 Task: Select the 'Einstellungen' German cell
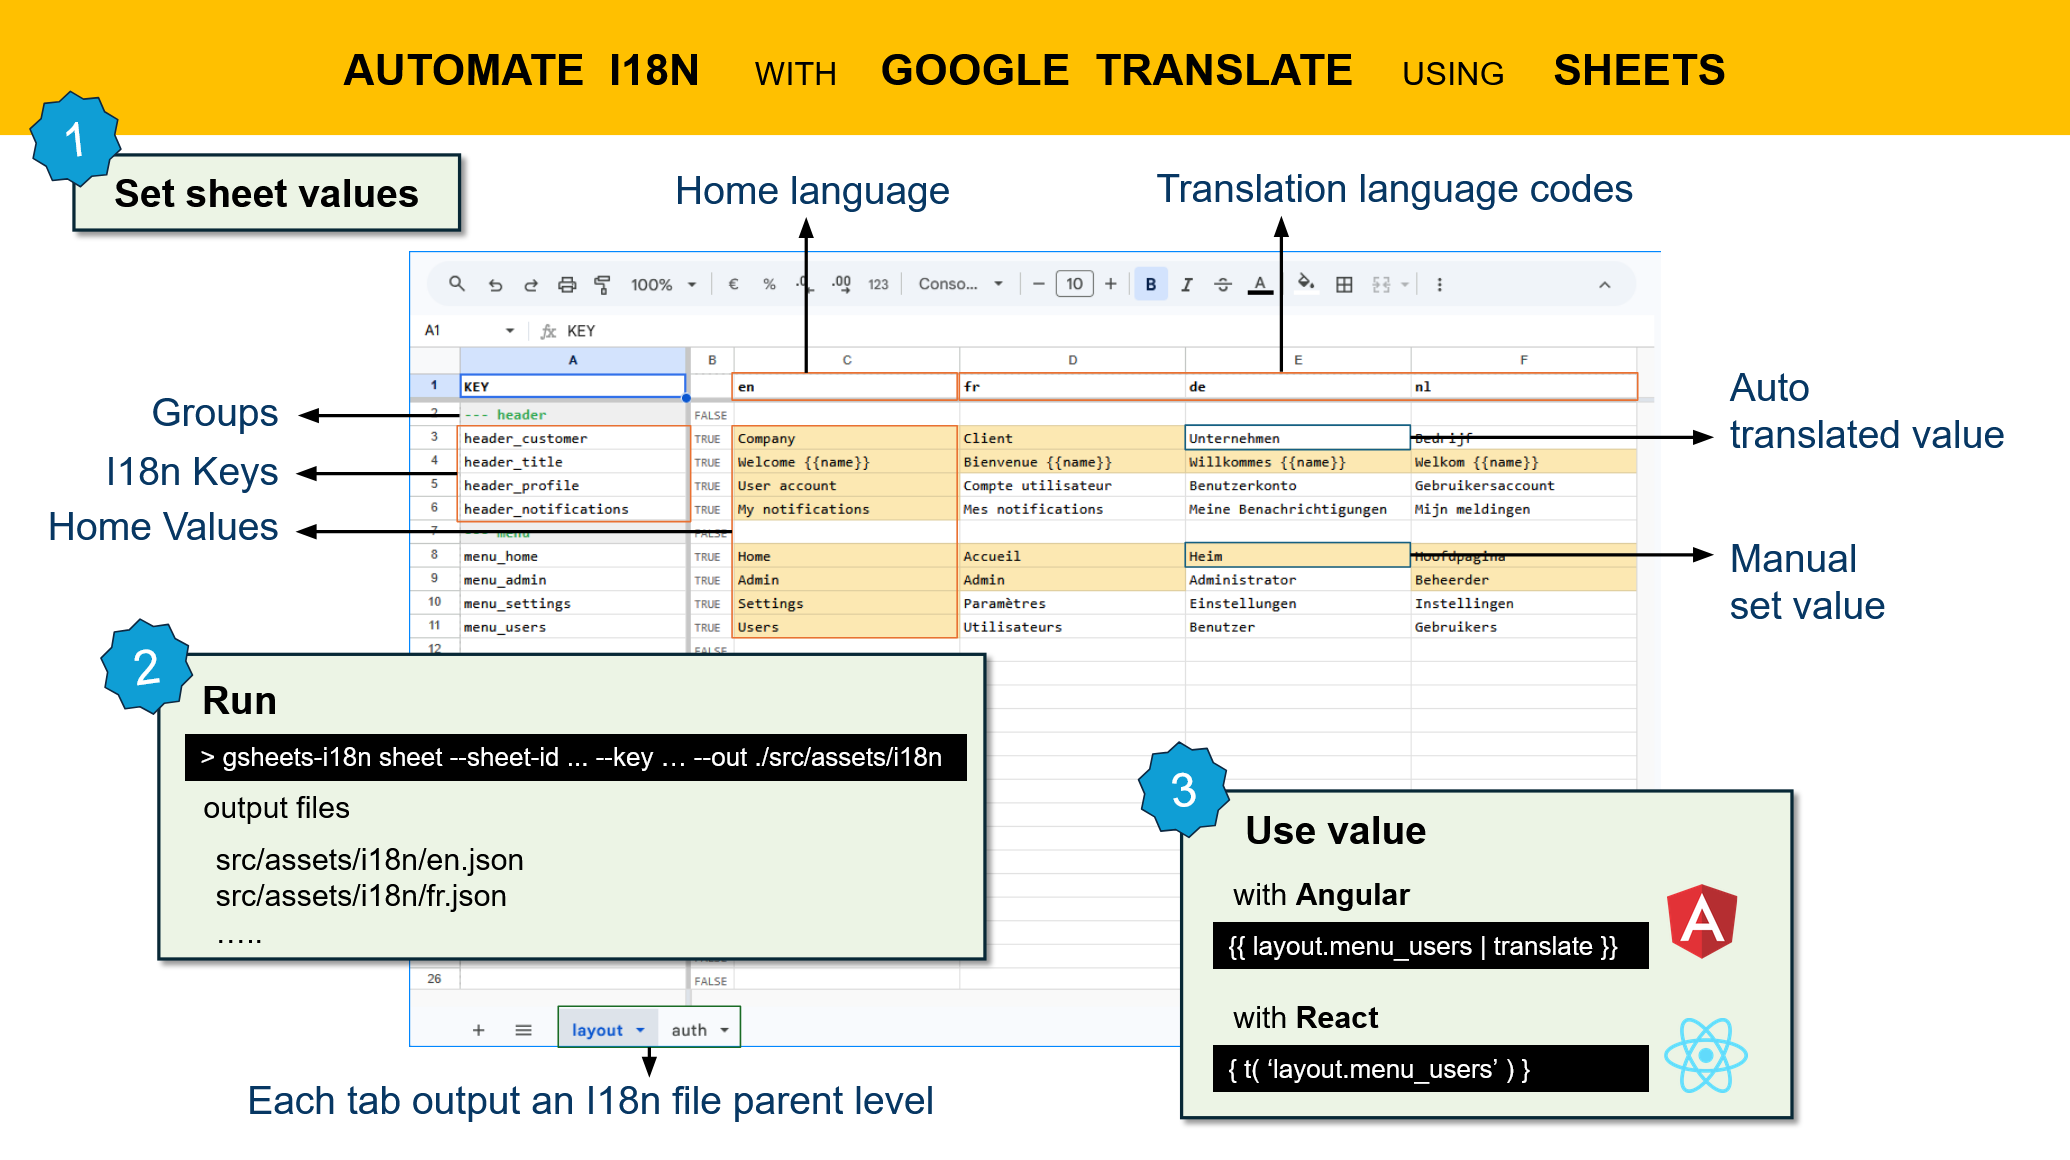[1298, 603]
